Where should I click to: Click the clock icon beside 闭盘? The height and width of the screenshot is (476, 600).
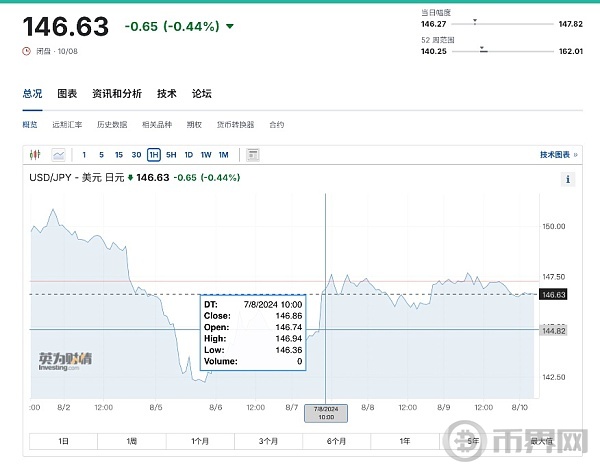pyautogui.click(x=25, y=50)
